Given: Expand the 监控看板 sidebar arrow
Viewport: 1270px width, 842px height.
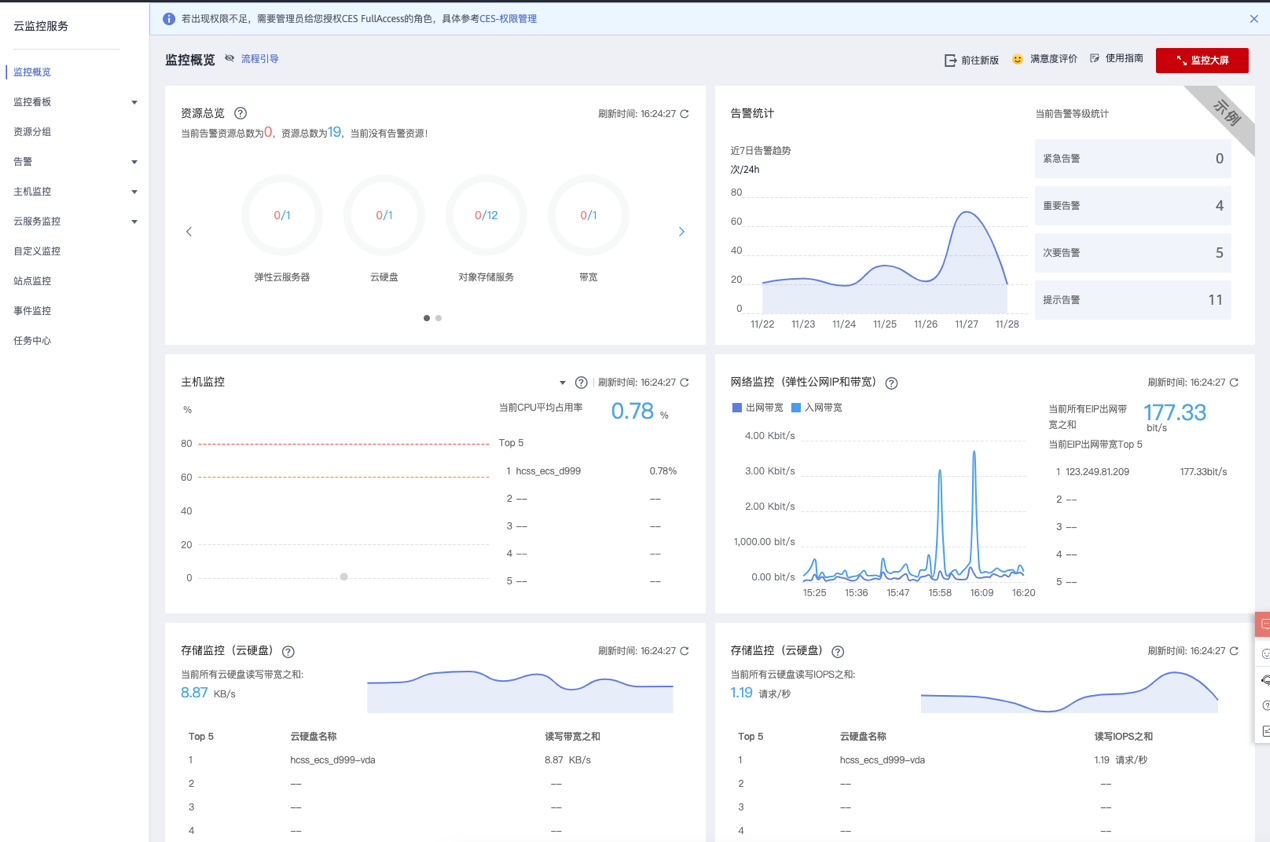Looking at the screenshot, I should tap(134, 102).
